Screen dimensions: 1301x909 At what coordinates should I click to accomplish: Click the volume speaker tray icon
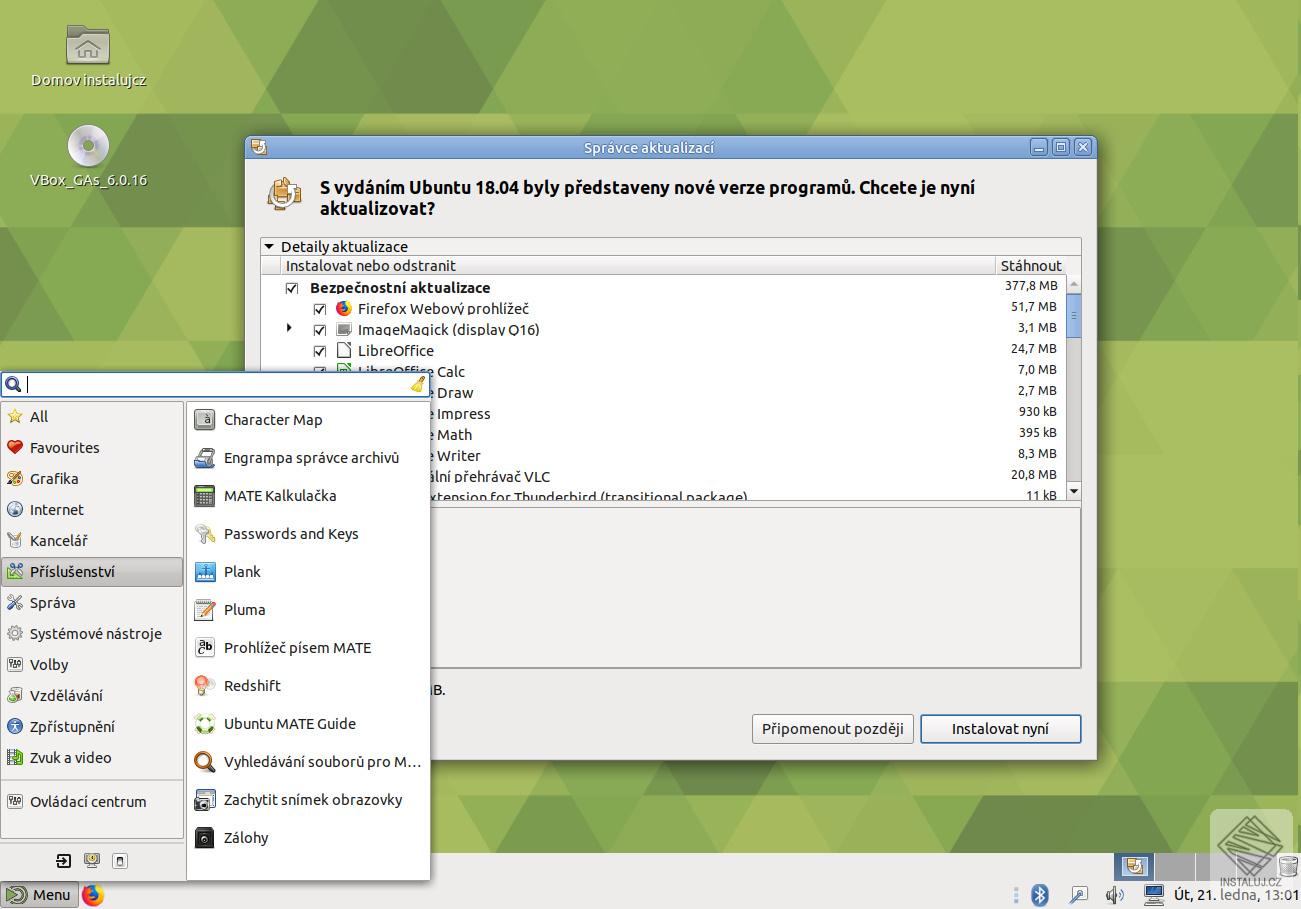point(1115,895)
